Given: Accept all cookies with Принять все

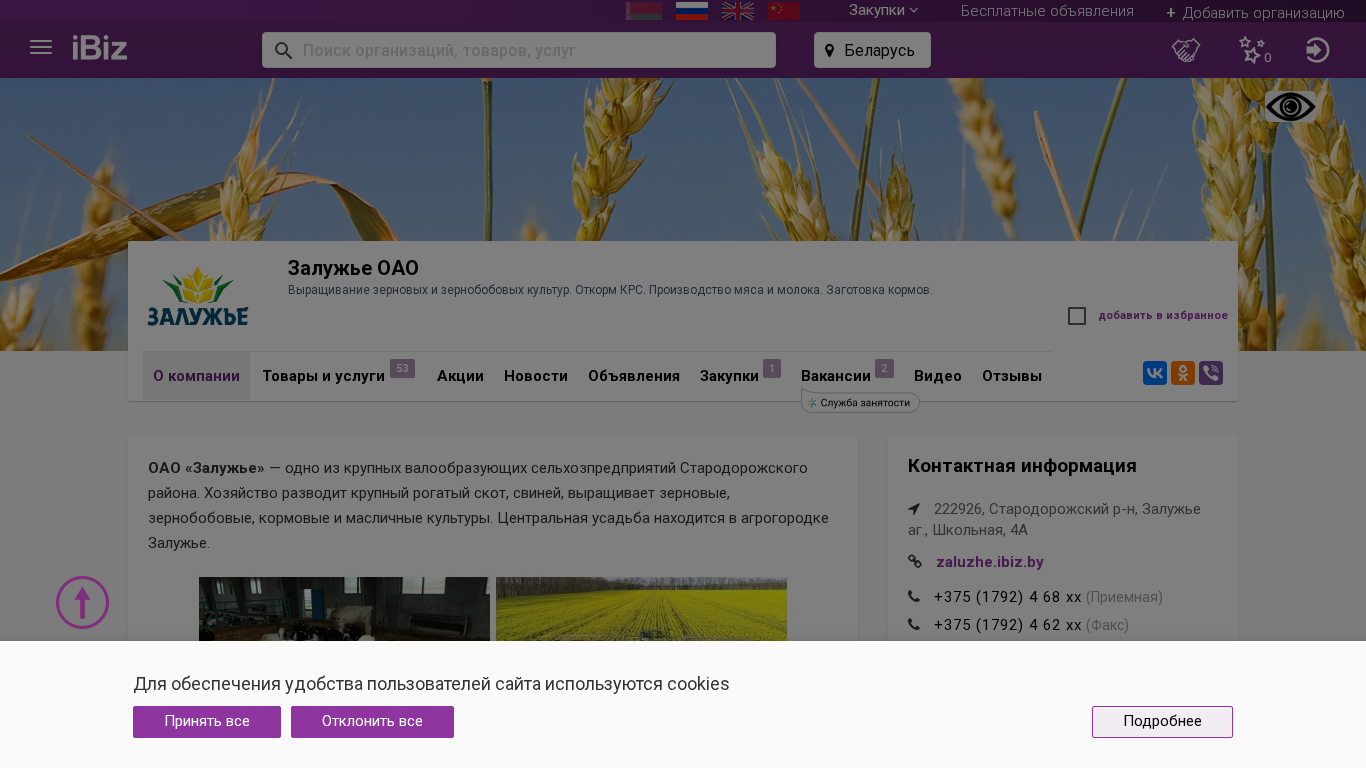Looking at the screenshot, I should point(207,722).
